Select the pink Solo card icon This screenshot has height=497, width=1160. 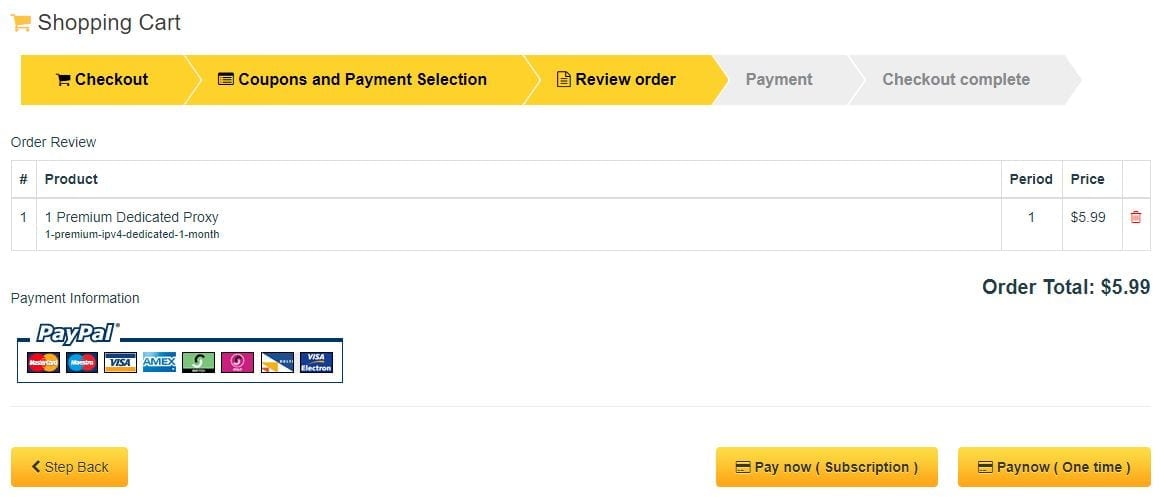[237, 362]
